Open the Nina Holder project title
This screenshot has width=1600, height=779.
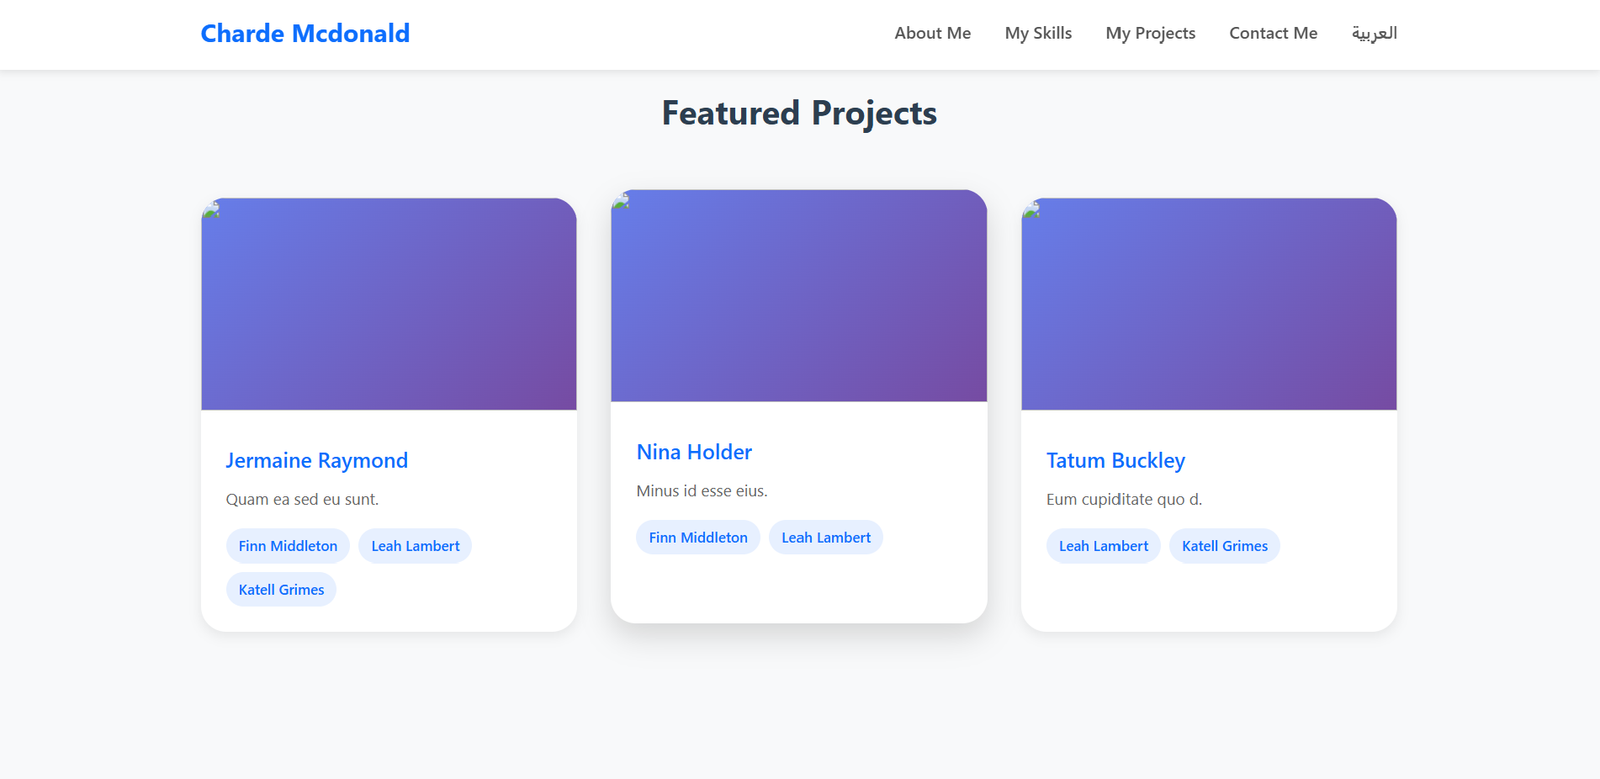(694, 452)
